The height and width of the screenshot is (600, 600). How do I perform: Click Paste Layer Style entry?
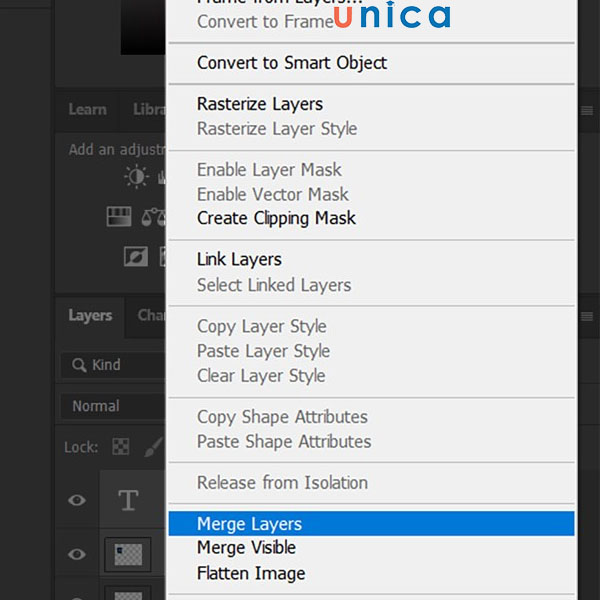371,351
